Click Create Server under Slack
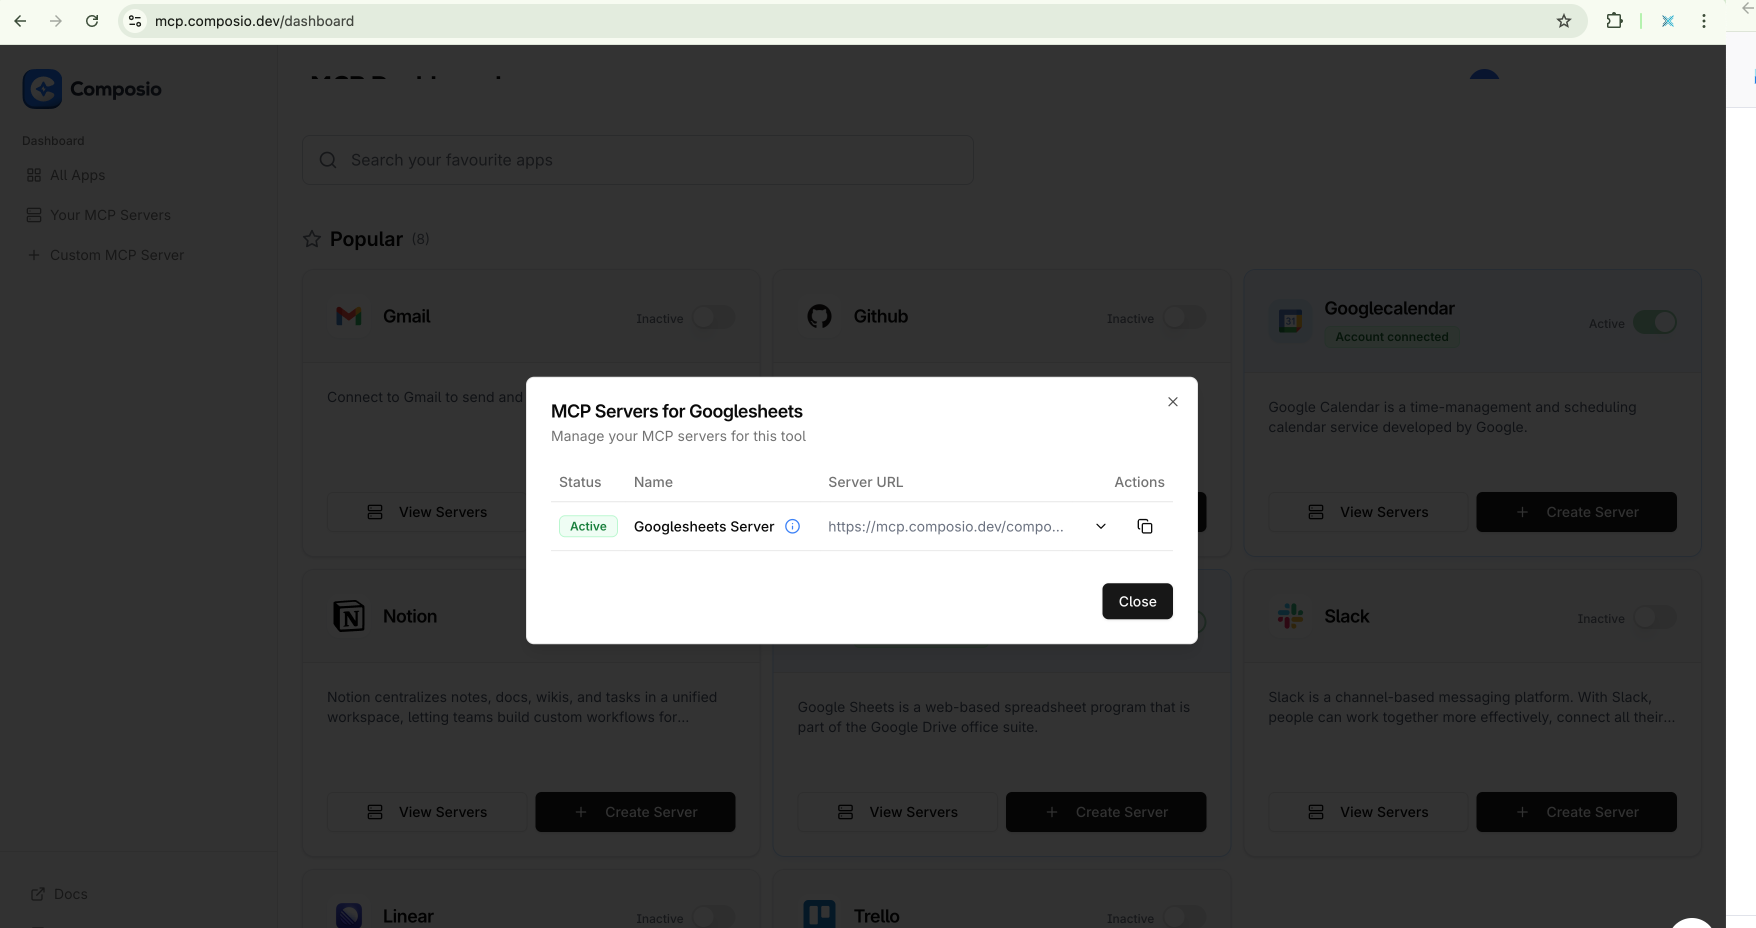The height and width of the screenshot is (928, 1756). pyautogui.click(x=1576, y=812)
